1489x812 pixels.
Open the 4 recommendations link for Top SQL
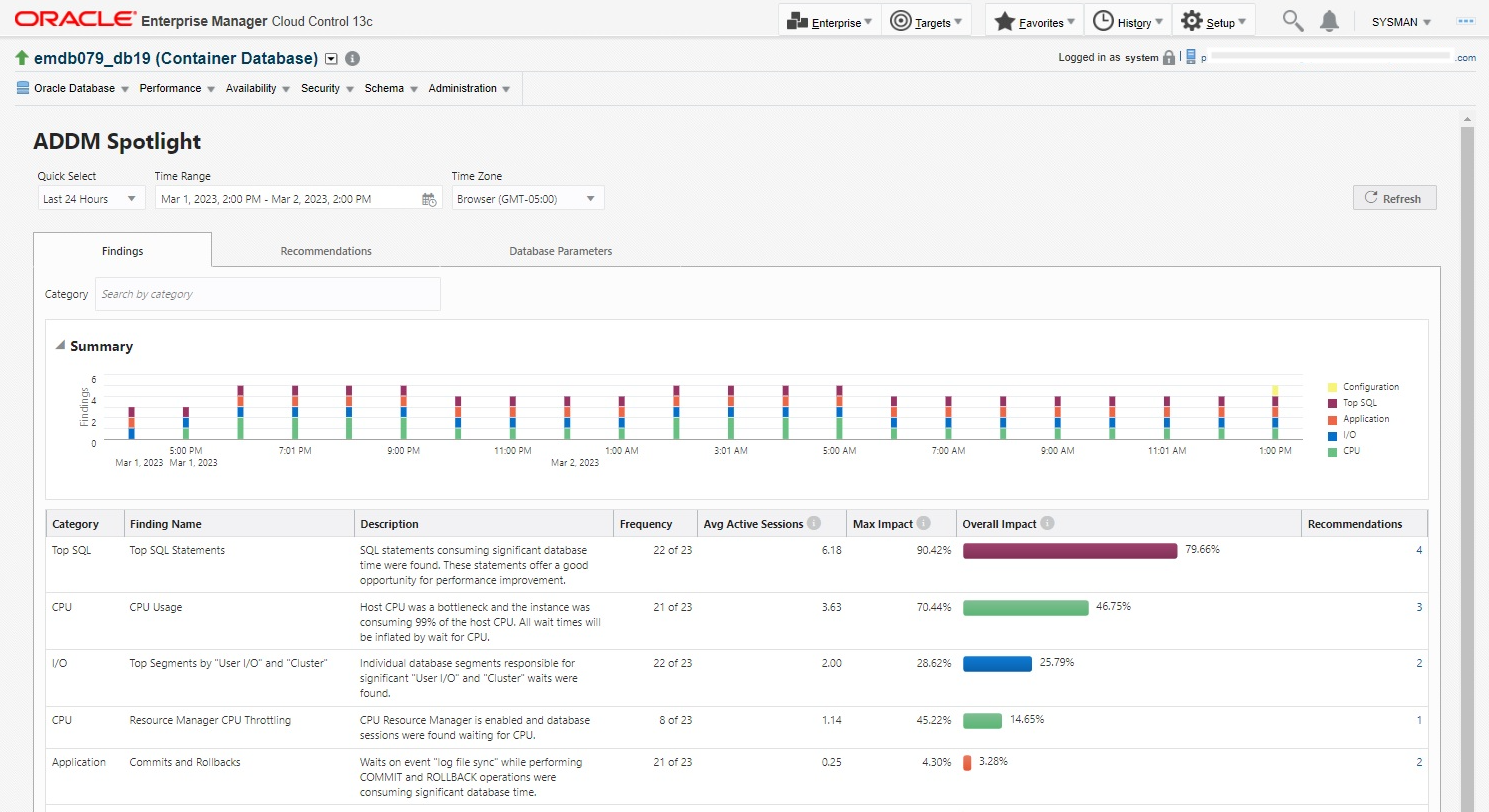tap(1418, 550)
